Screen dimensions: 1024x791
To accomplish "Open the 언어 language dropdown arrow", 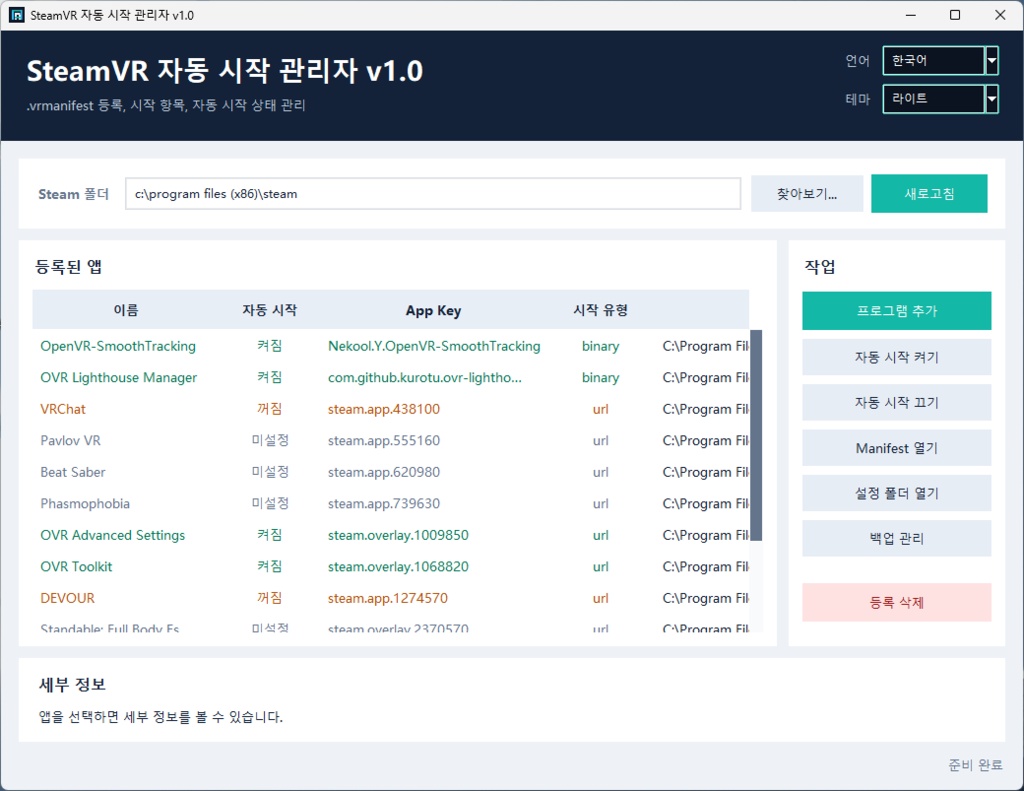I will pos(991,61).
